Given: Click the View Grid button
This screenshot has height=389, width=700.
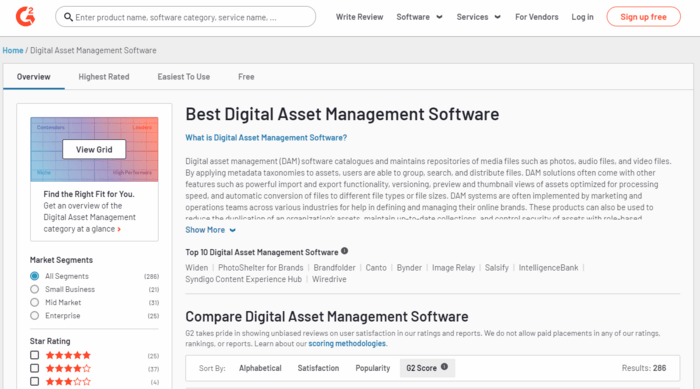Looking at the screenshot, I should 94,150.
